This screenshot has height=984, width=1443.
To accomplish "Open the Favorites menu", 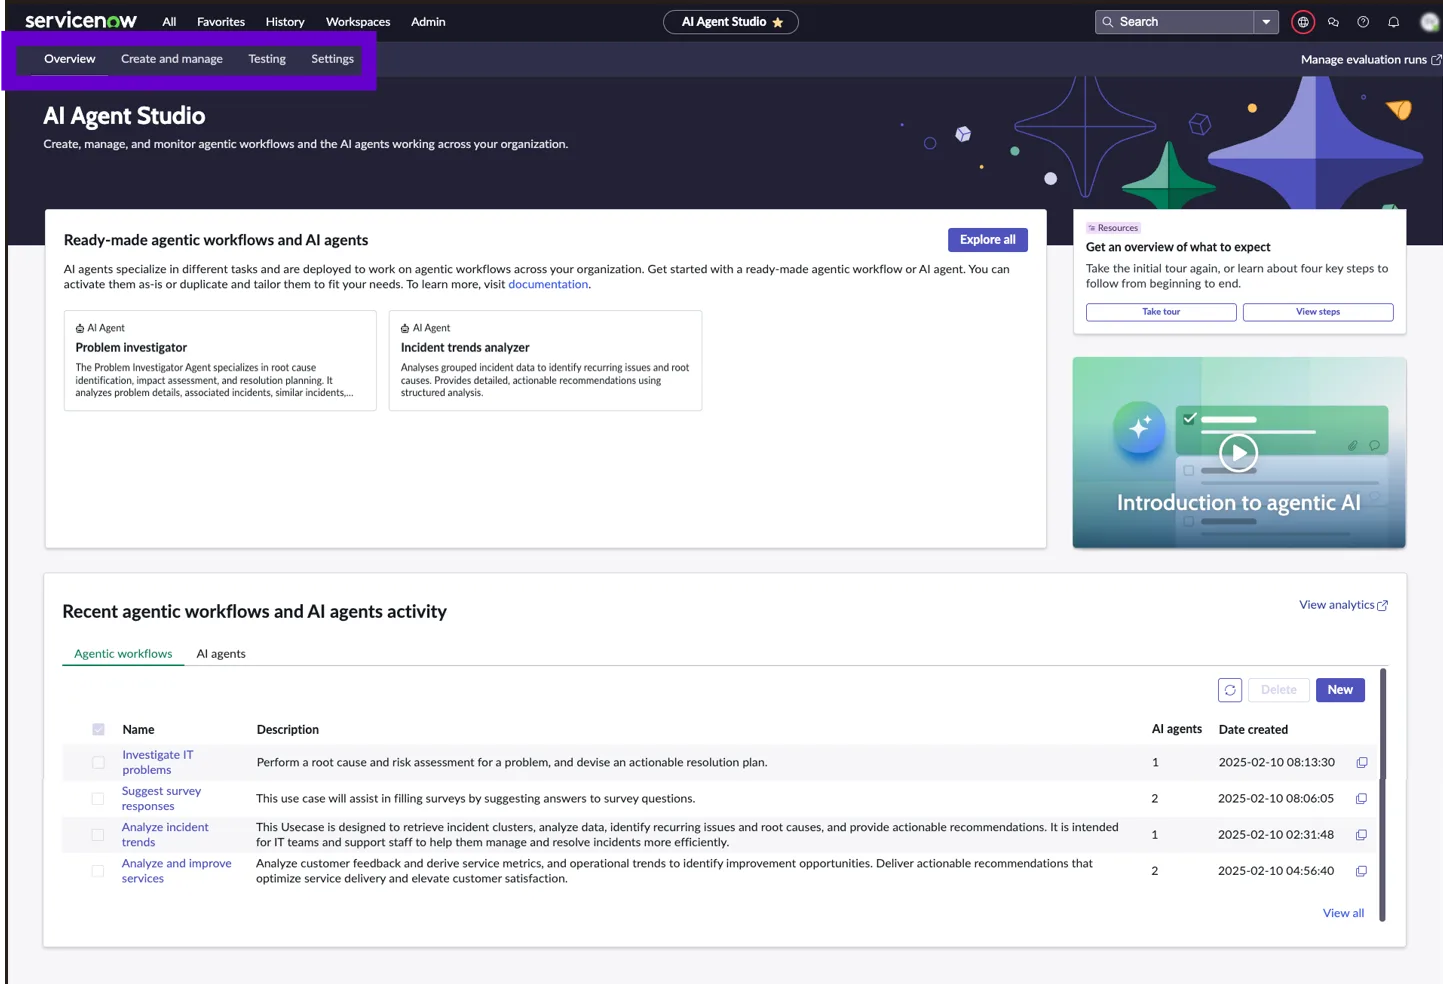I will 221,22.
